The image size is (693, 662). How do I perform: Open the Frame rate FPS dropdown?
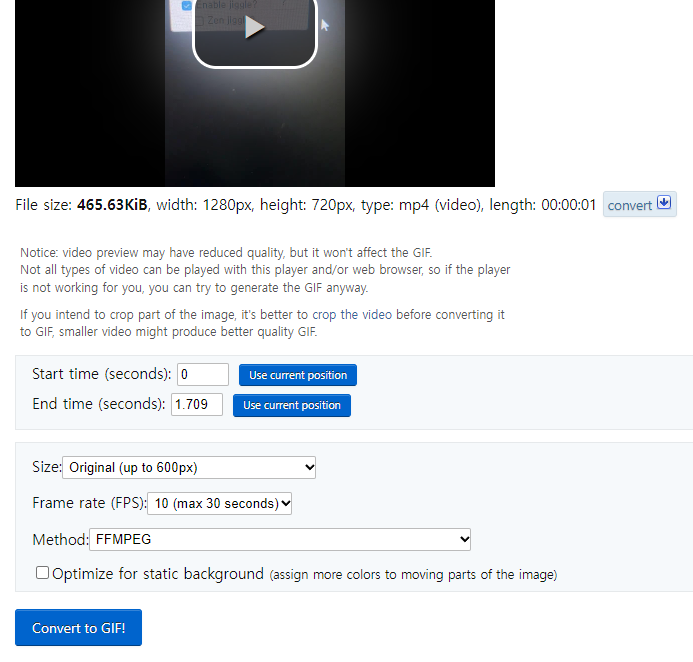coord(220,503)
